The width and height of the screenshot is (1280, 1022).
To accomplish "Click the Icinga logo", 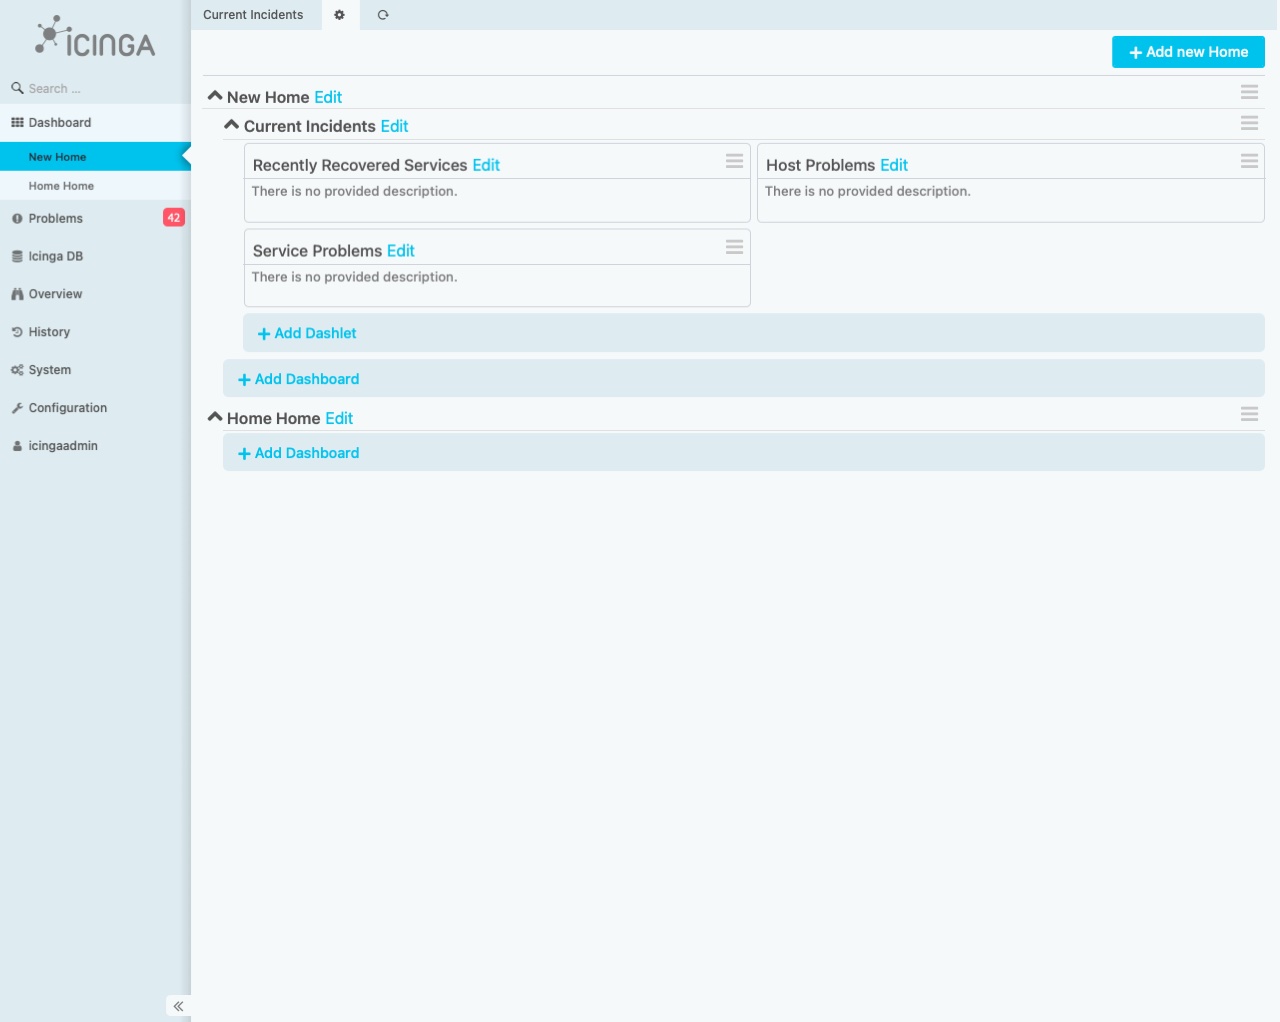I will click(x=95, y=37).
